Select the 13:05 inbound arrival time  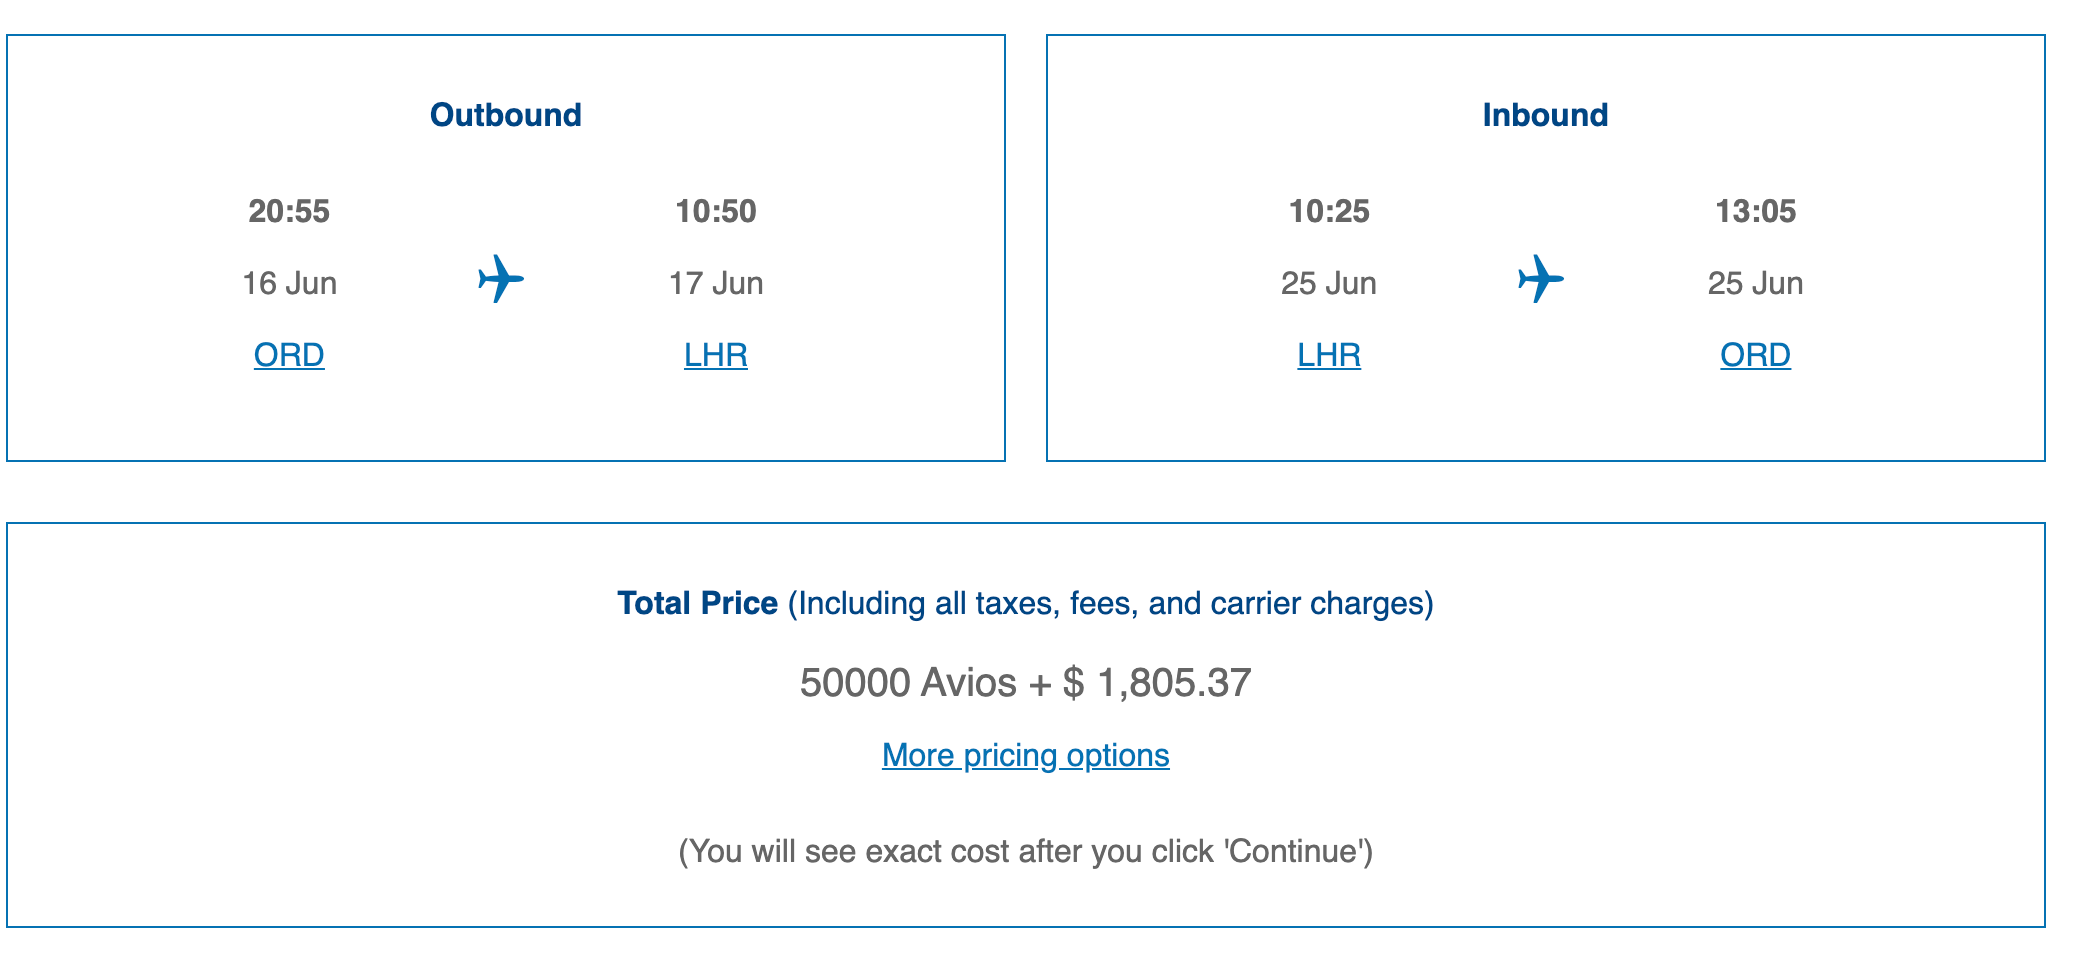pos(1755,211)
